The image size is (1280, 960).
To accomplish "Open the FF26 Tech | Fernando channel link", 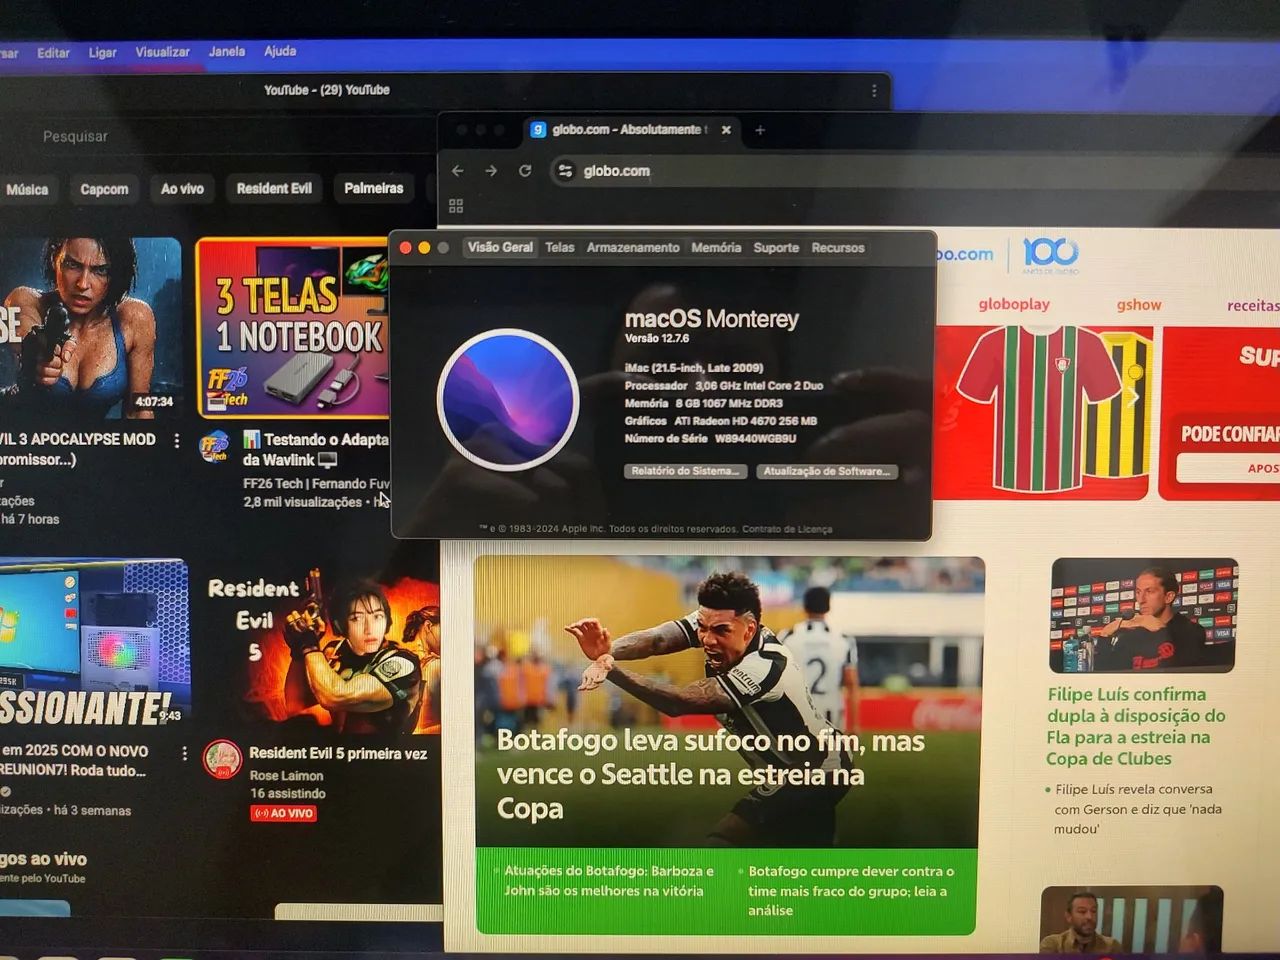I will (316, 484).
